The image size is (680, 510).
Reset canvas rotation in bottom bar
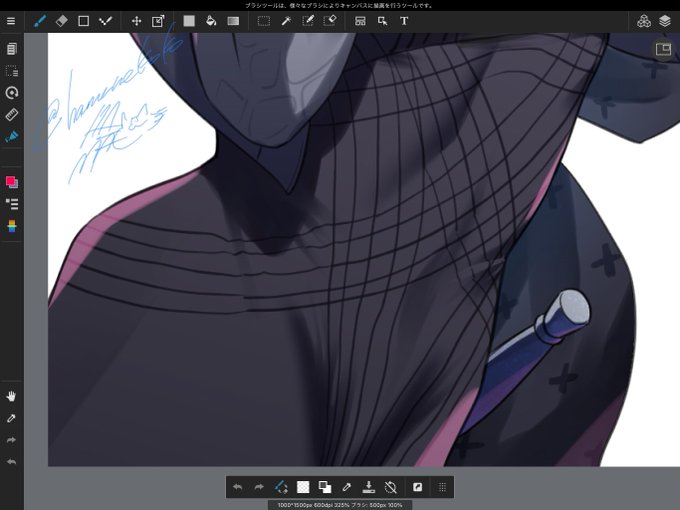[x=390, y=487]
